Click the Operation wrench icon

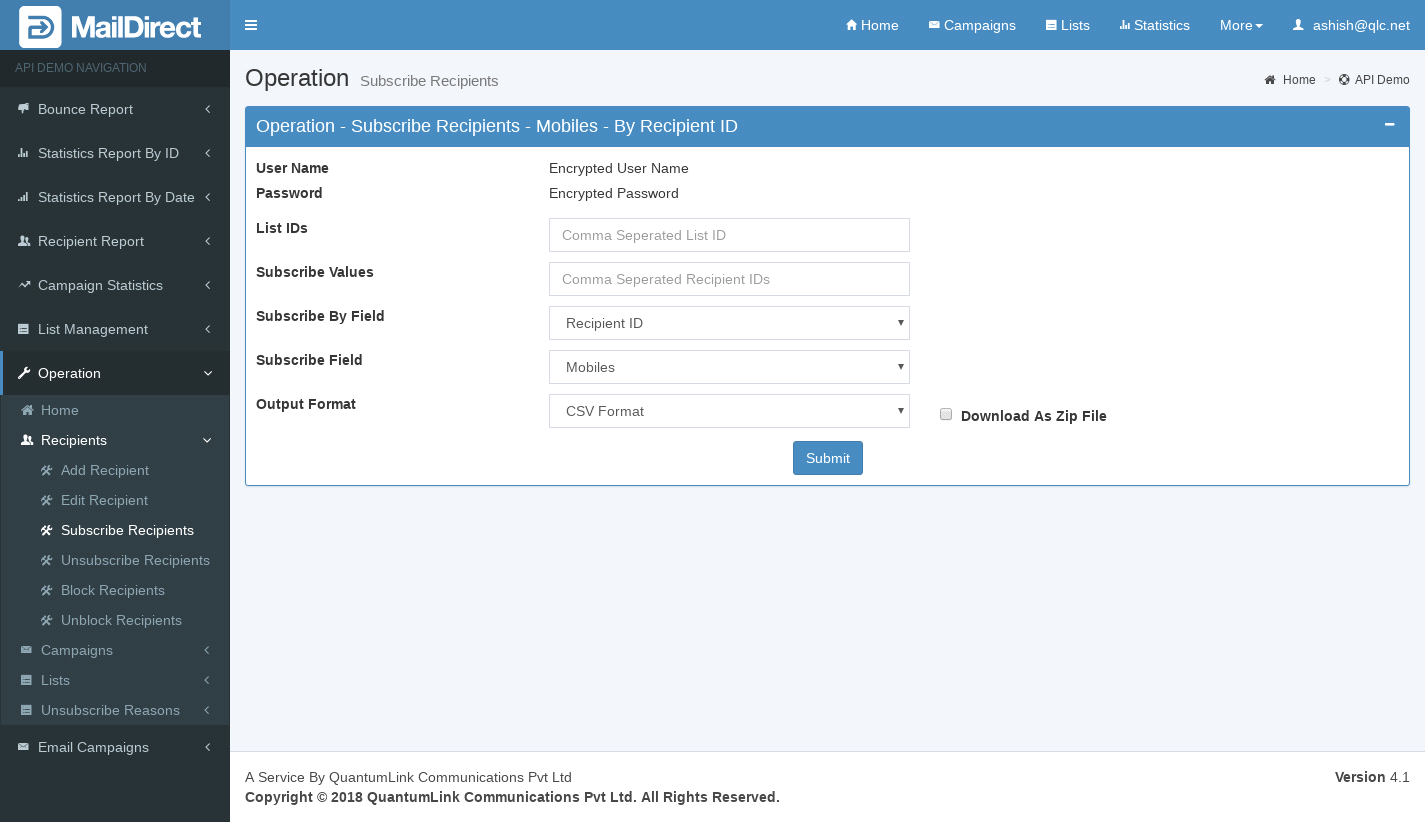(23, 373)
